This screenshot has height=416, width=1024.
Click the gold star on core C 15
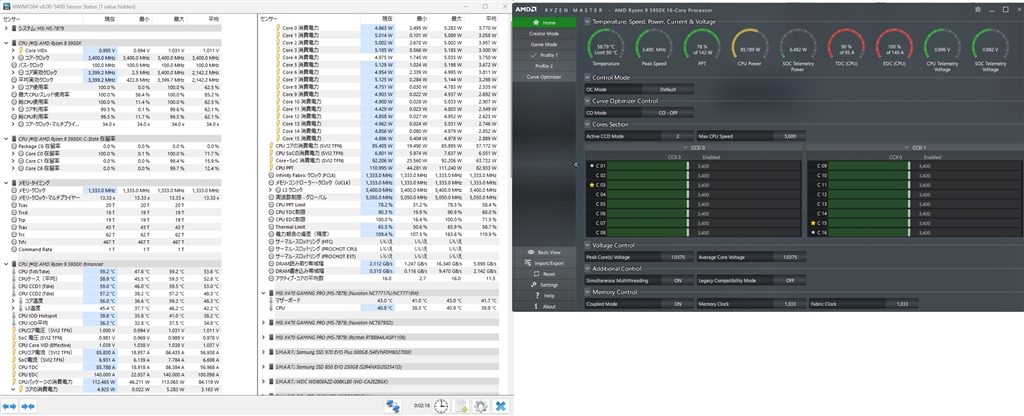click(x=813, y=223)
